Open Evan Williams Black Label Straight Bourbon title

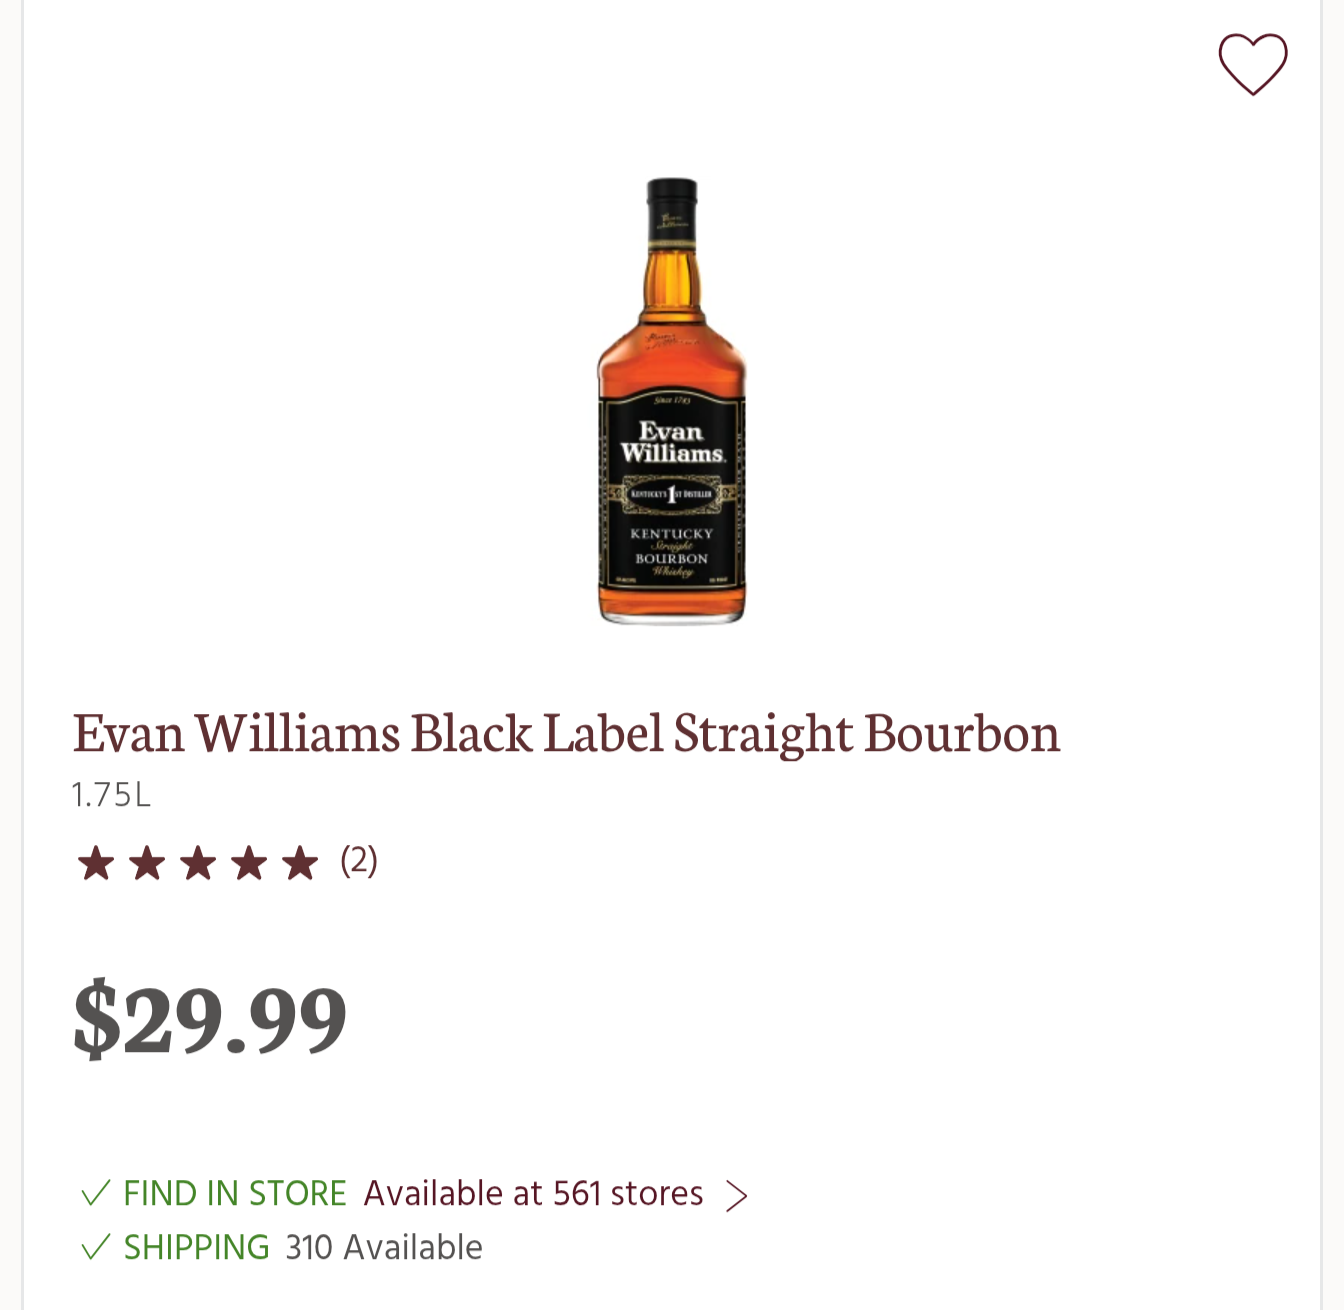coord(566,734)
